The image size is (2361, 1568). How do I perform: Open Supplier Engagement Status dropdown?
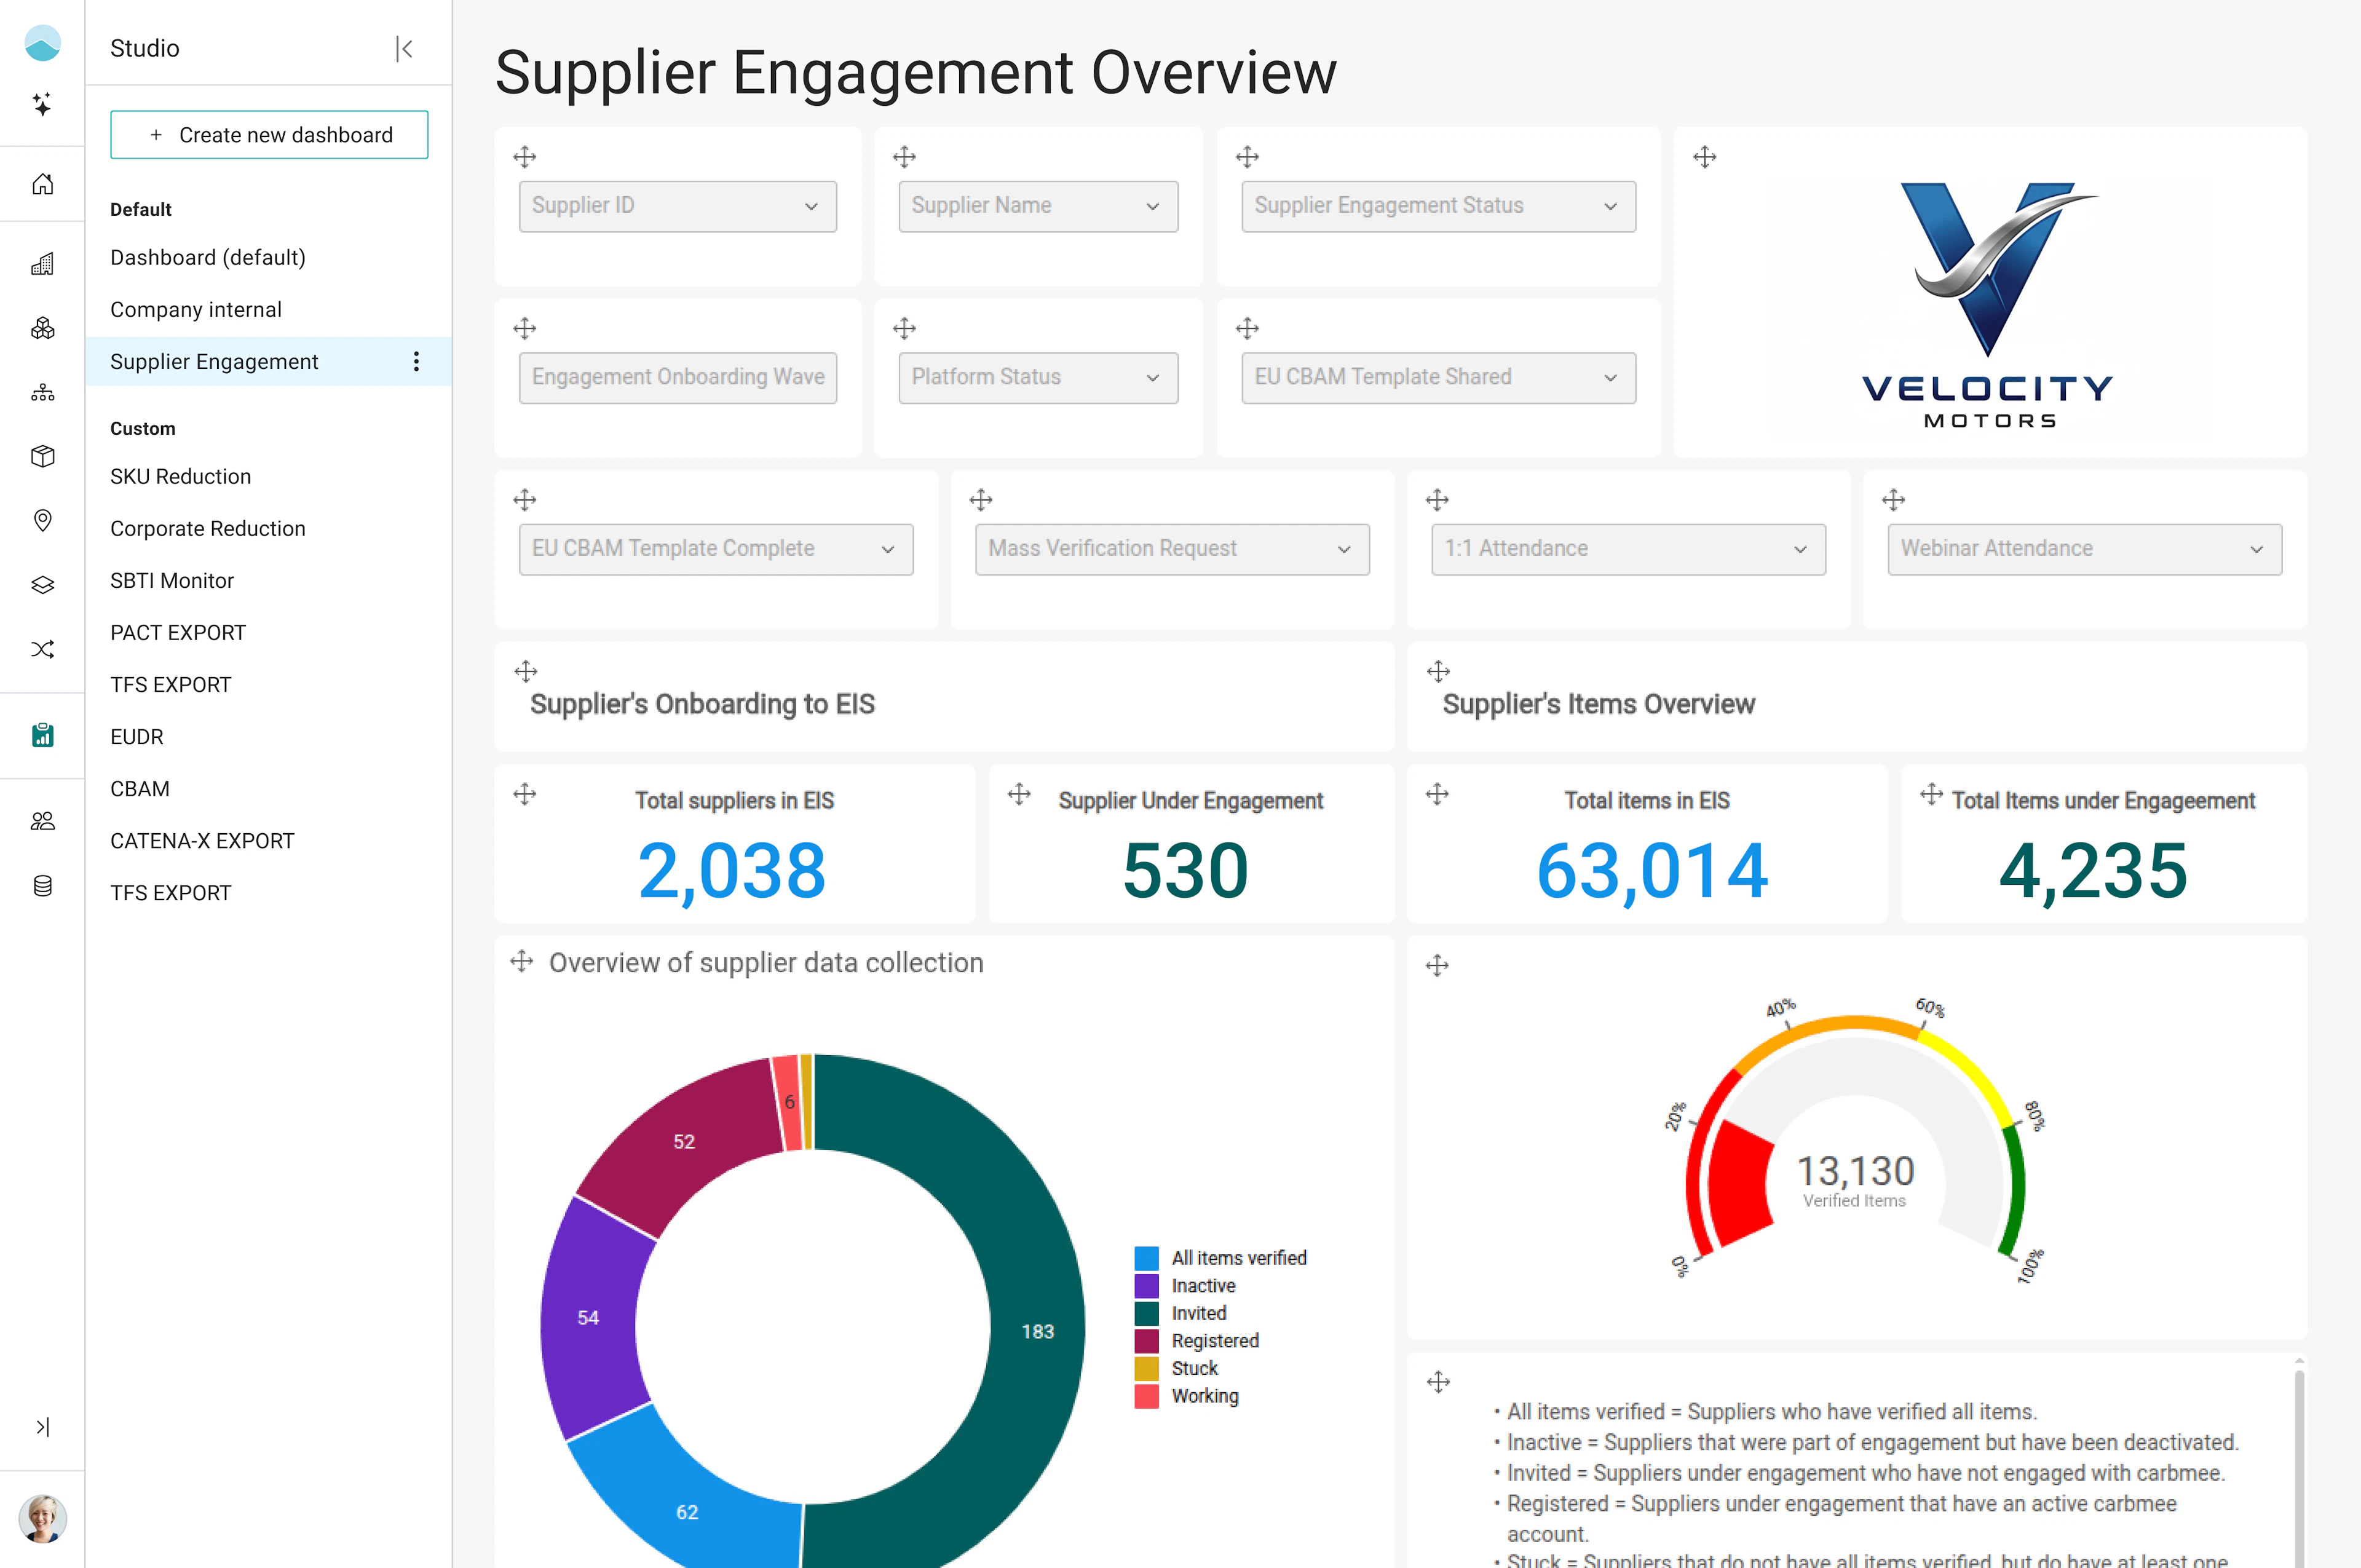(1437, 206)
